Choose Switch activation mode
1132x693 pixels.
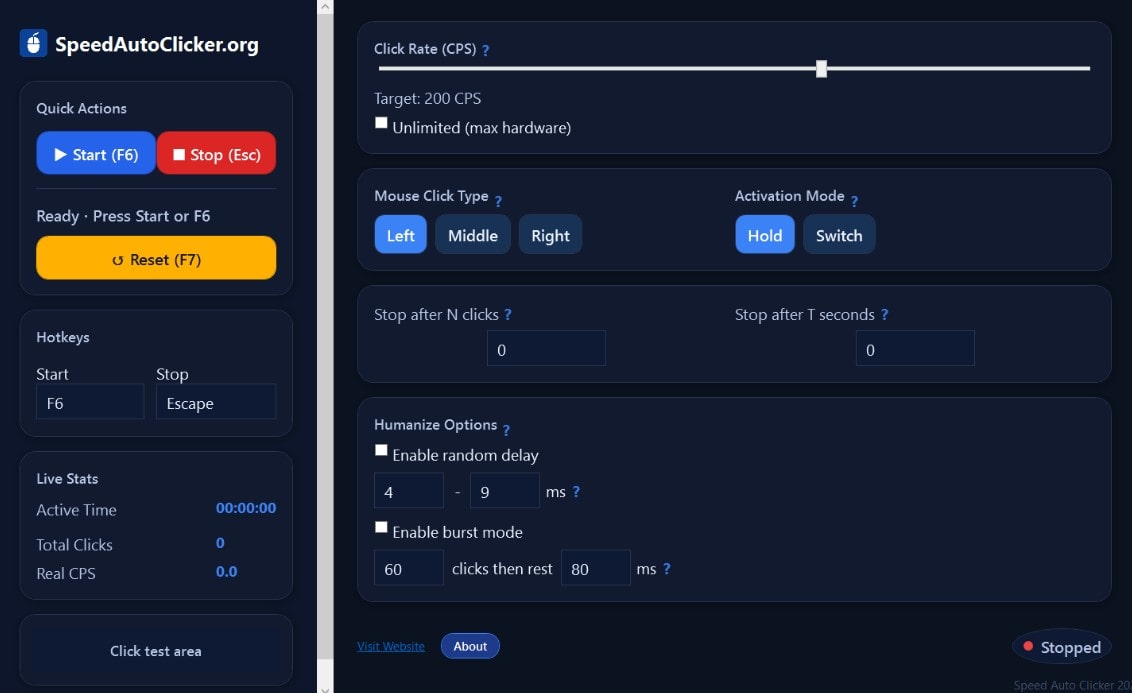[x=839, y=235]
